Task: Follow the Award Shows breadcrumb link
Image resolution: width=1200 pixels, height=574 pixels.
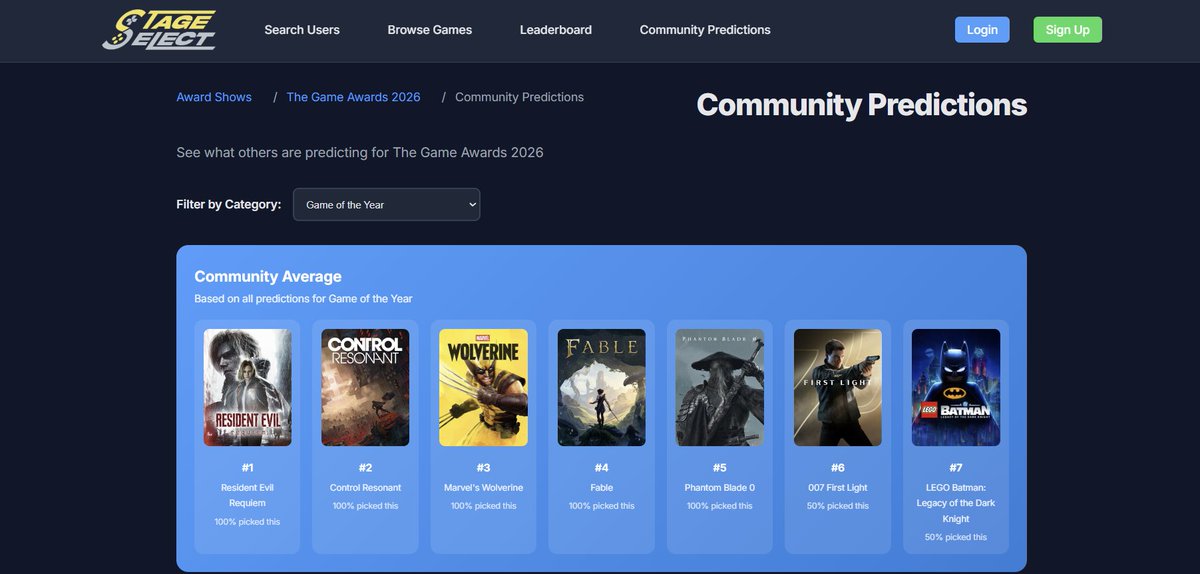Action: (x=214, y=97)
